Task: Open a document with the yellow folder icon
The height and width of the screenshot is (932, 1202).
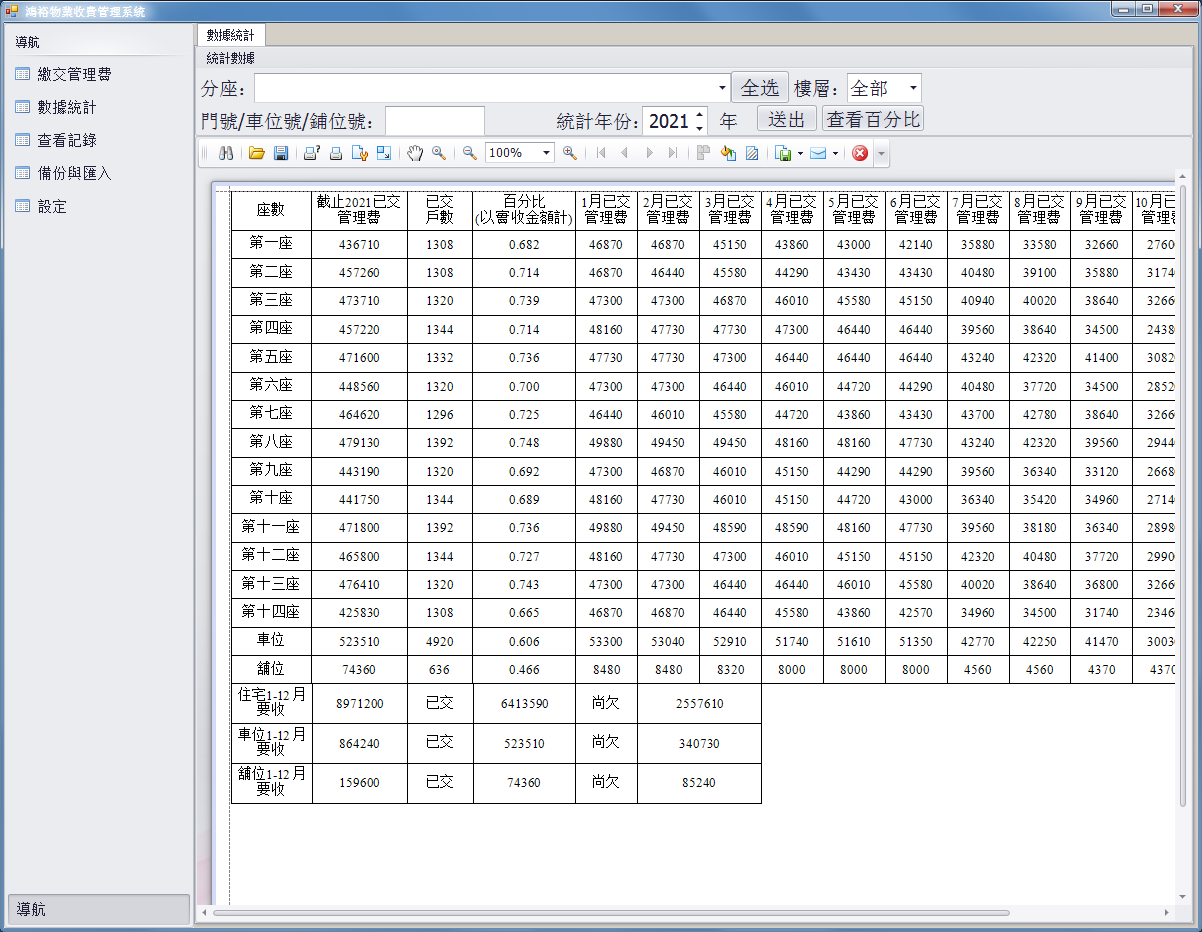Action: click(257, 153)
